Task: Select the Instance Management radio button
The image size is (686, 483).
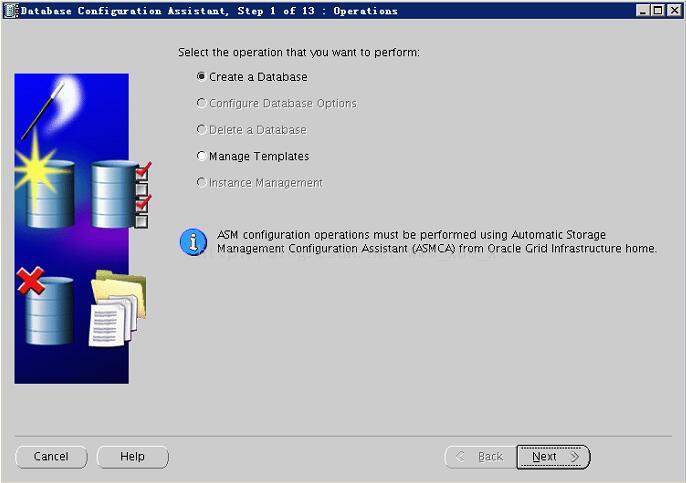Action: click(201, 182)
